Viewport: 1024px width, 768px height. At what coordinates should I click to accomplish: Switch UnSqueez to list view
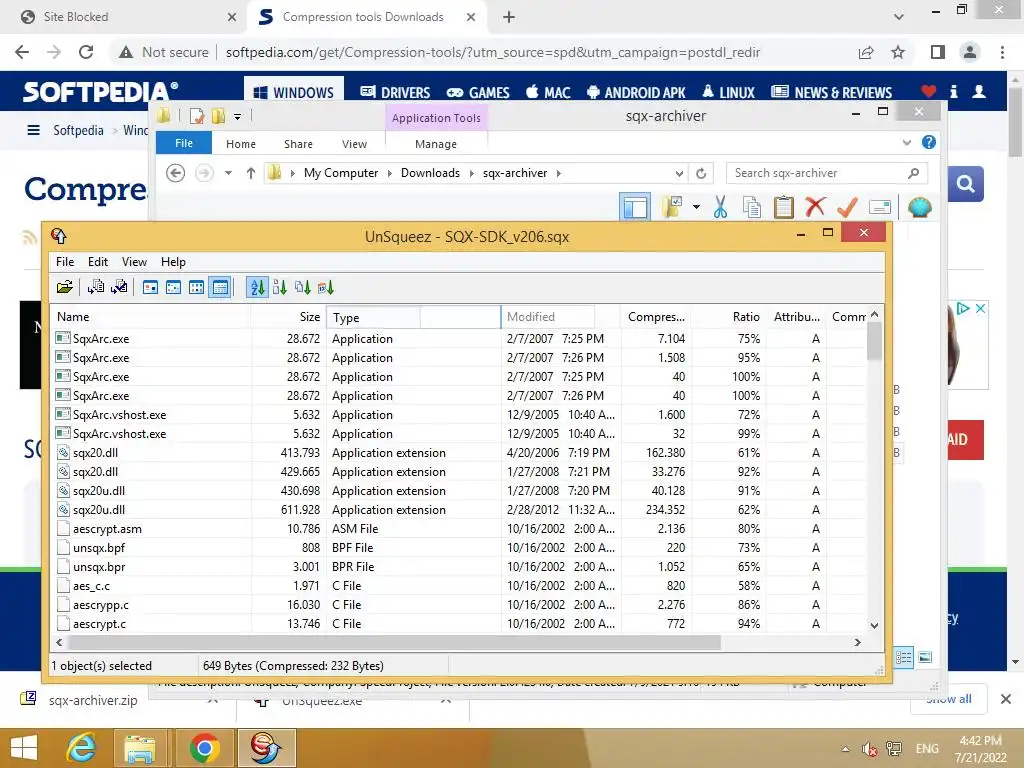196,287
